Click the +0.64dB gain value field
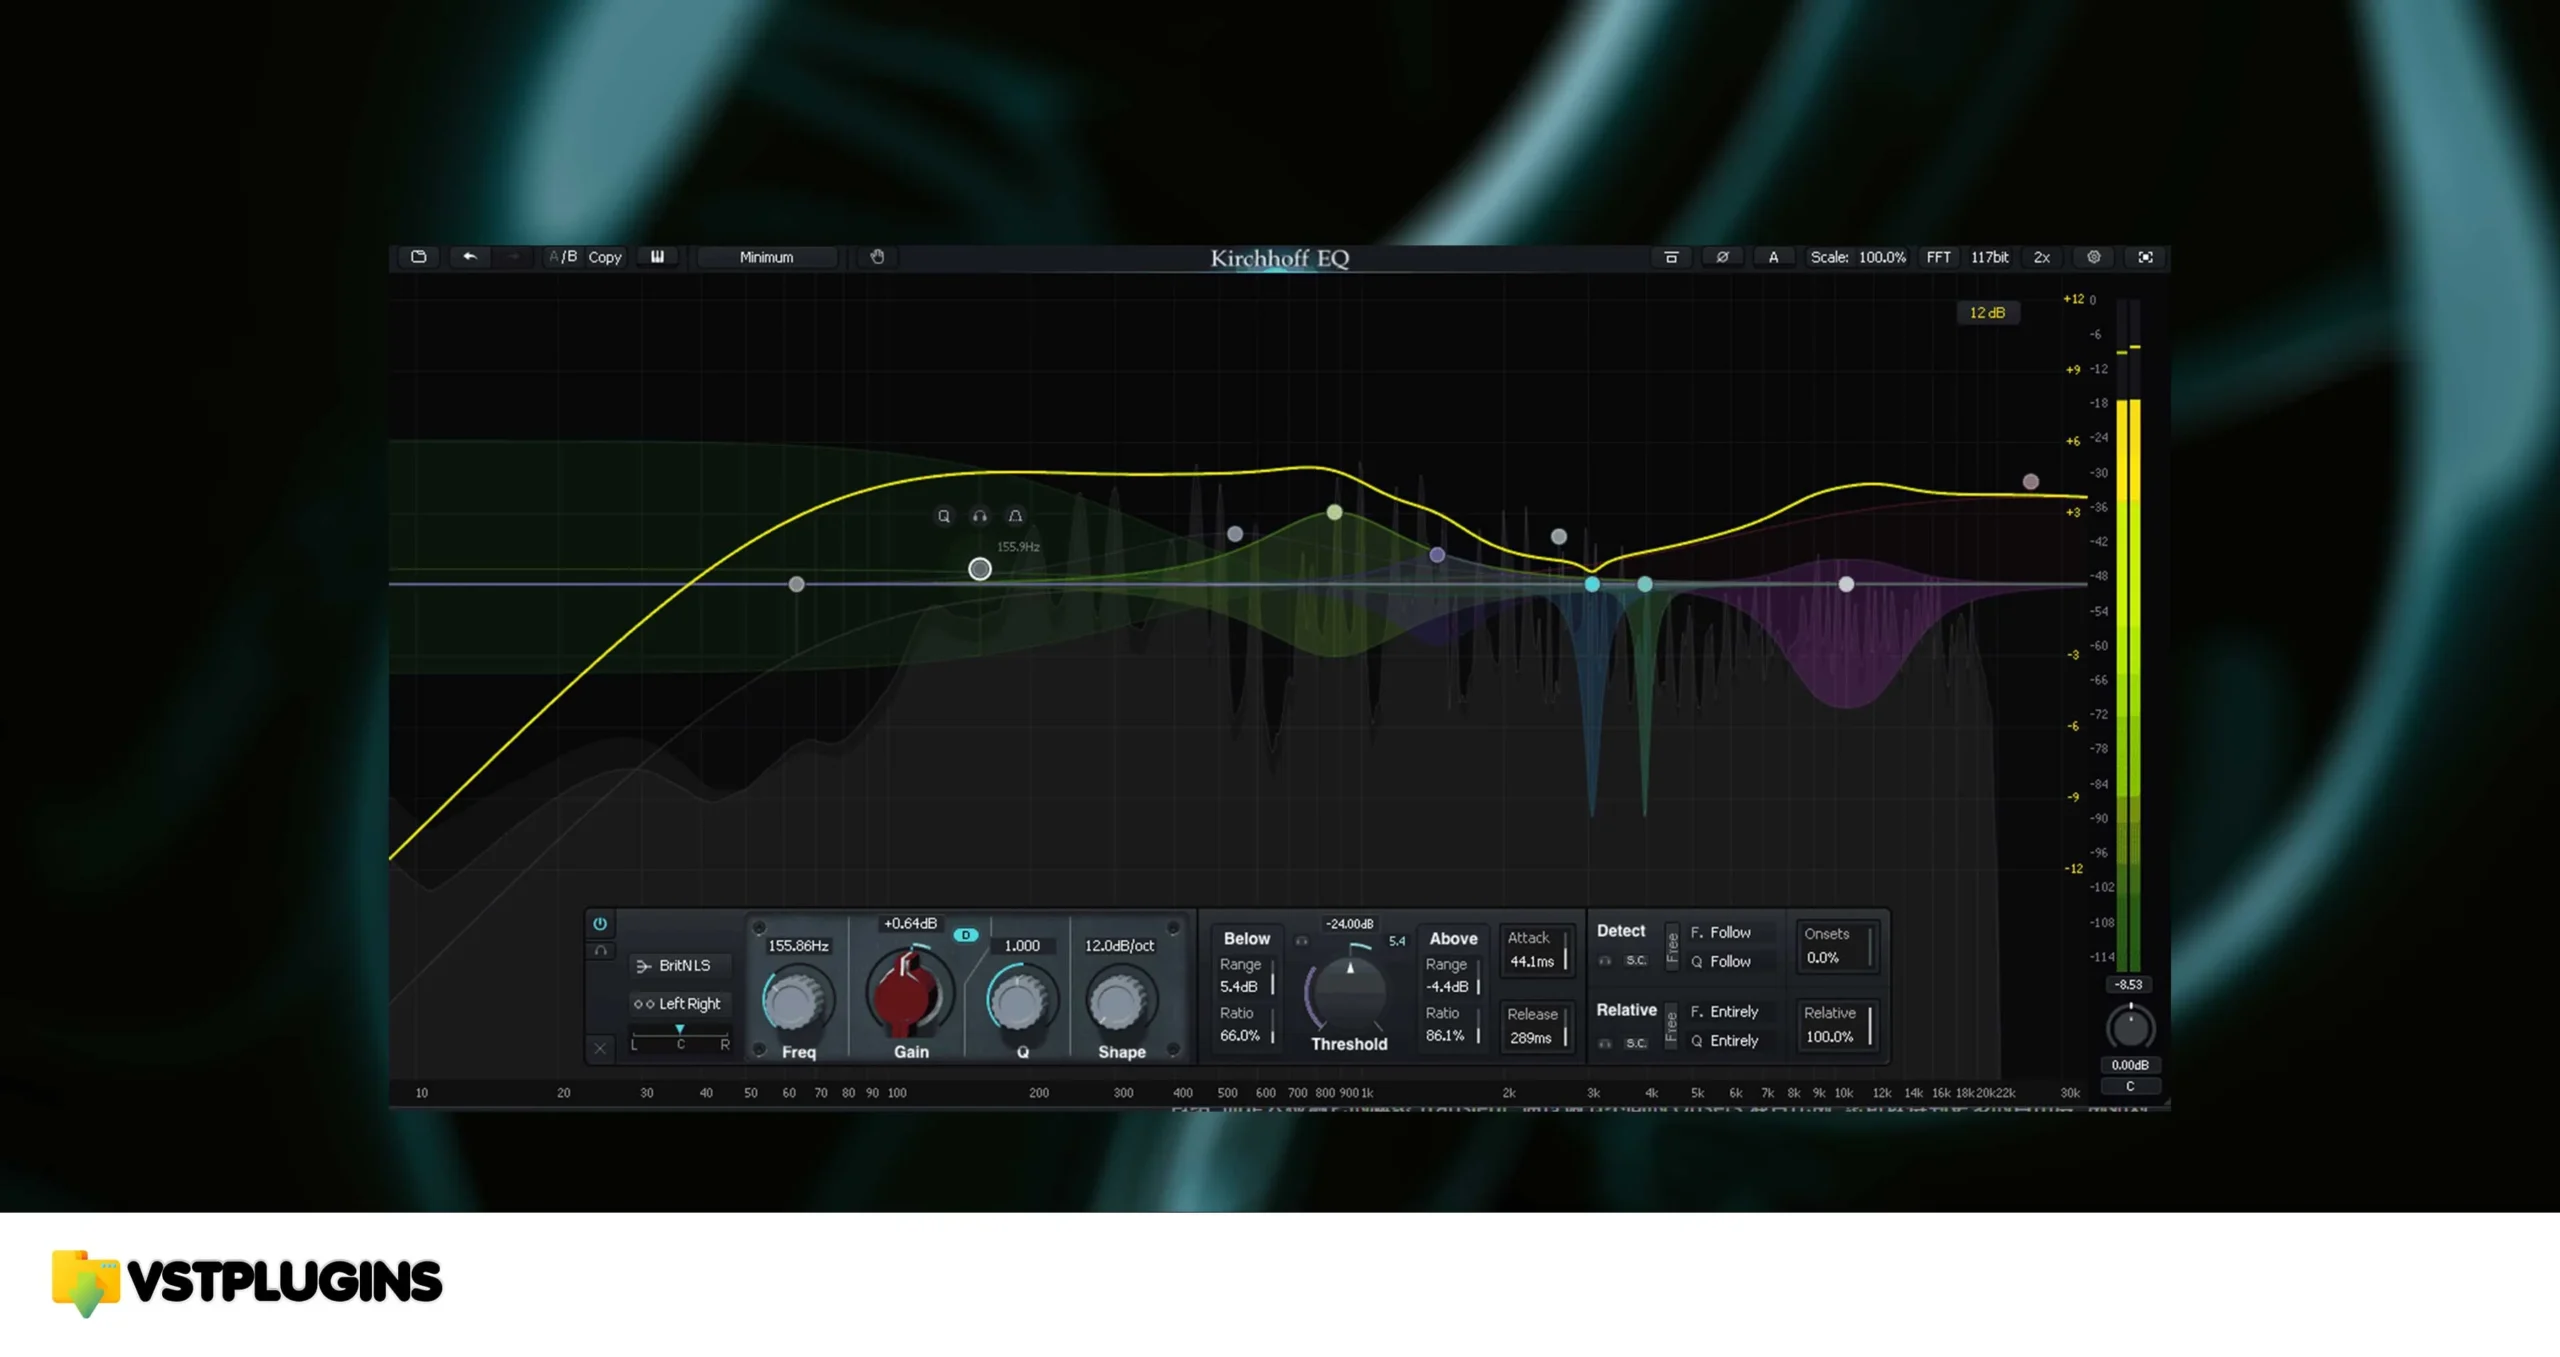The height and width of the screenshot is (1357, 2560). coord(910,923)
